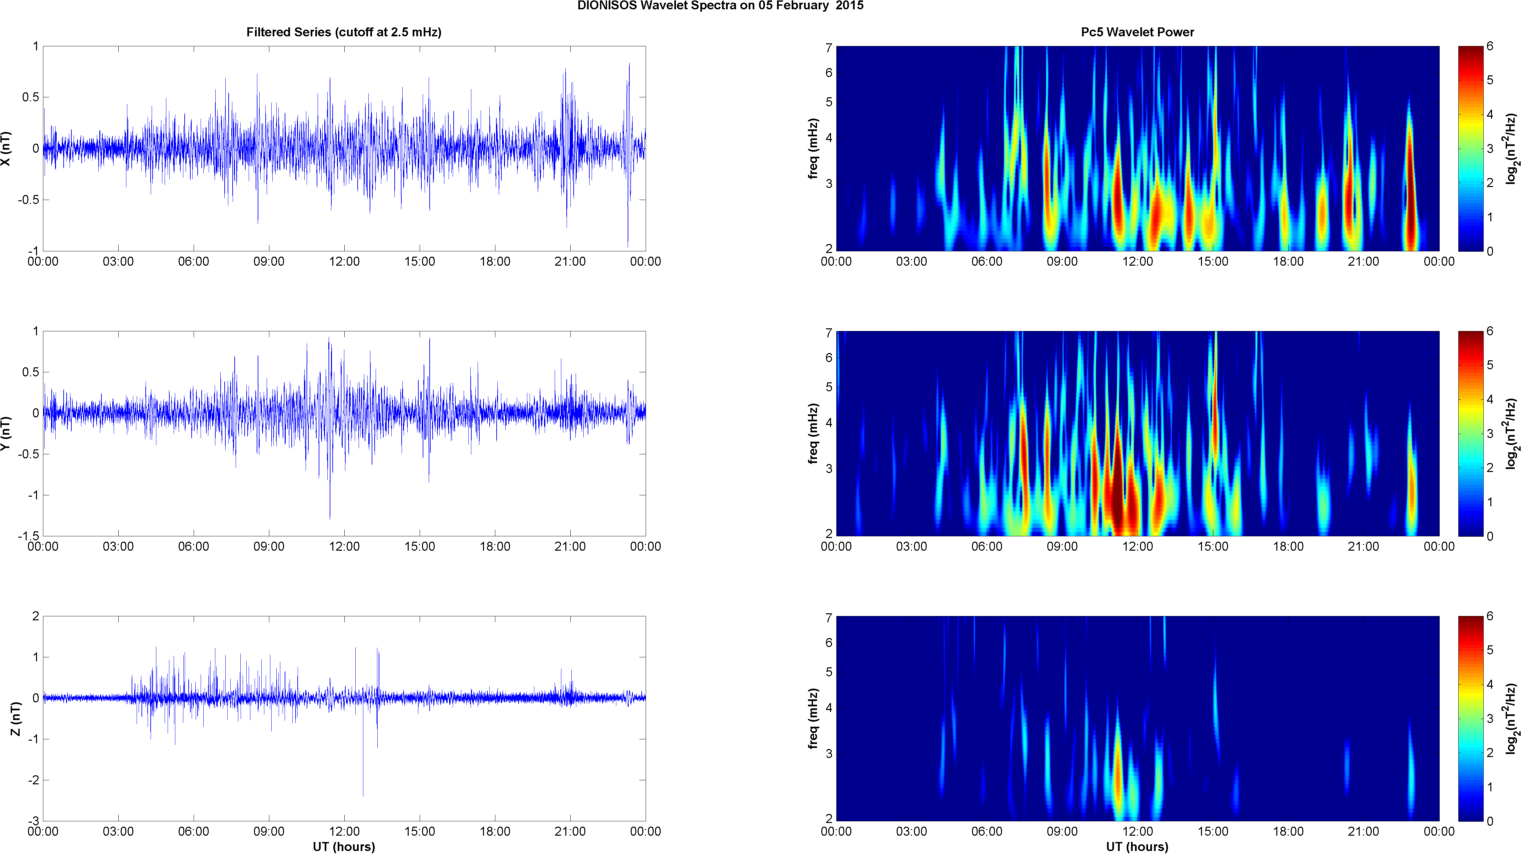Click the Z component filtered time series plot
This screenshot has height=854, width=1521.
[344, 718]
